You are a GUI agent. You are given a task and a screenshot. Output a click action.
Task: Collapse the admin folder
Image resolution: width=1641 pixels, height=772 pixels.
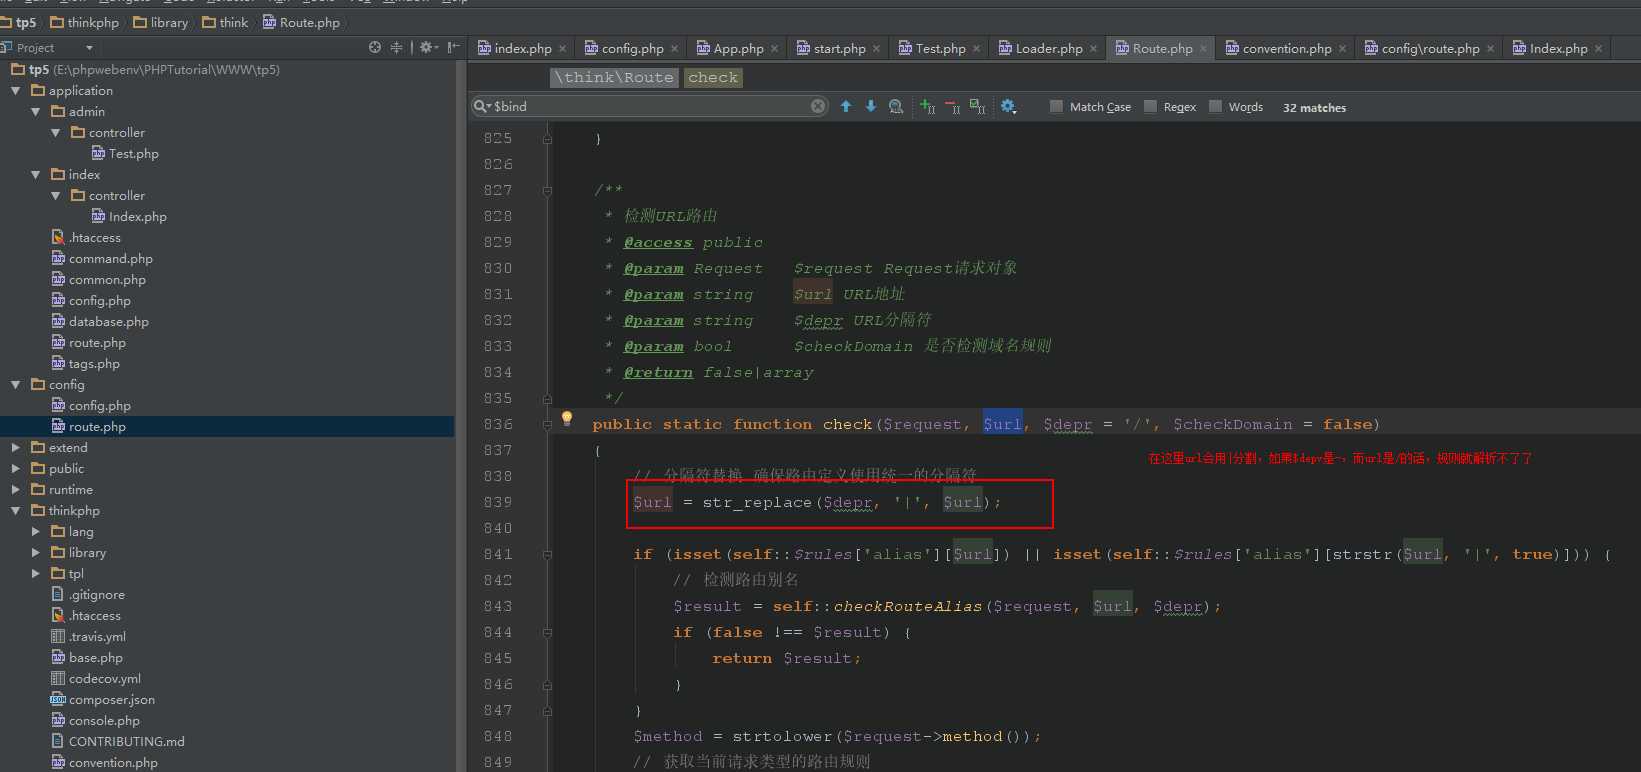36,111
